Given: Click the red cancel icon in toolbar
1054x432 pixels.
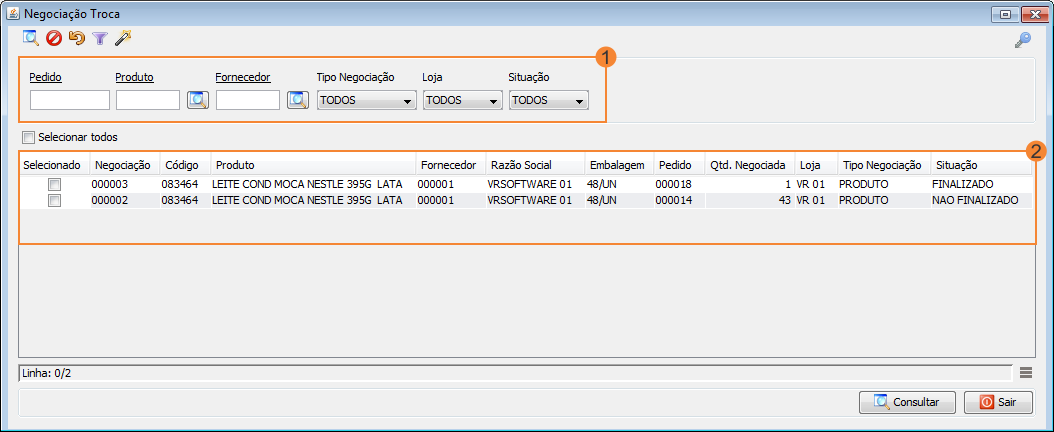Looking at the screenshot, I should pos(54,38).
